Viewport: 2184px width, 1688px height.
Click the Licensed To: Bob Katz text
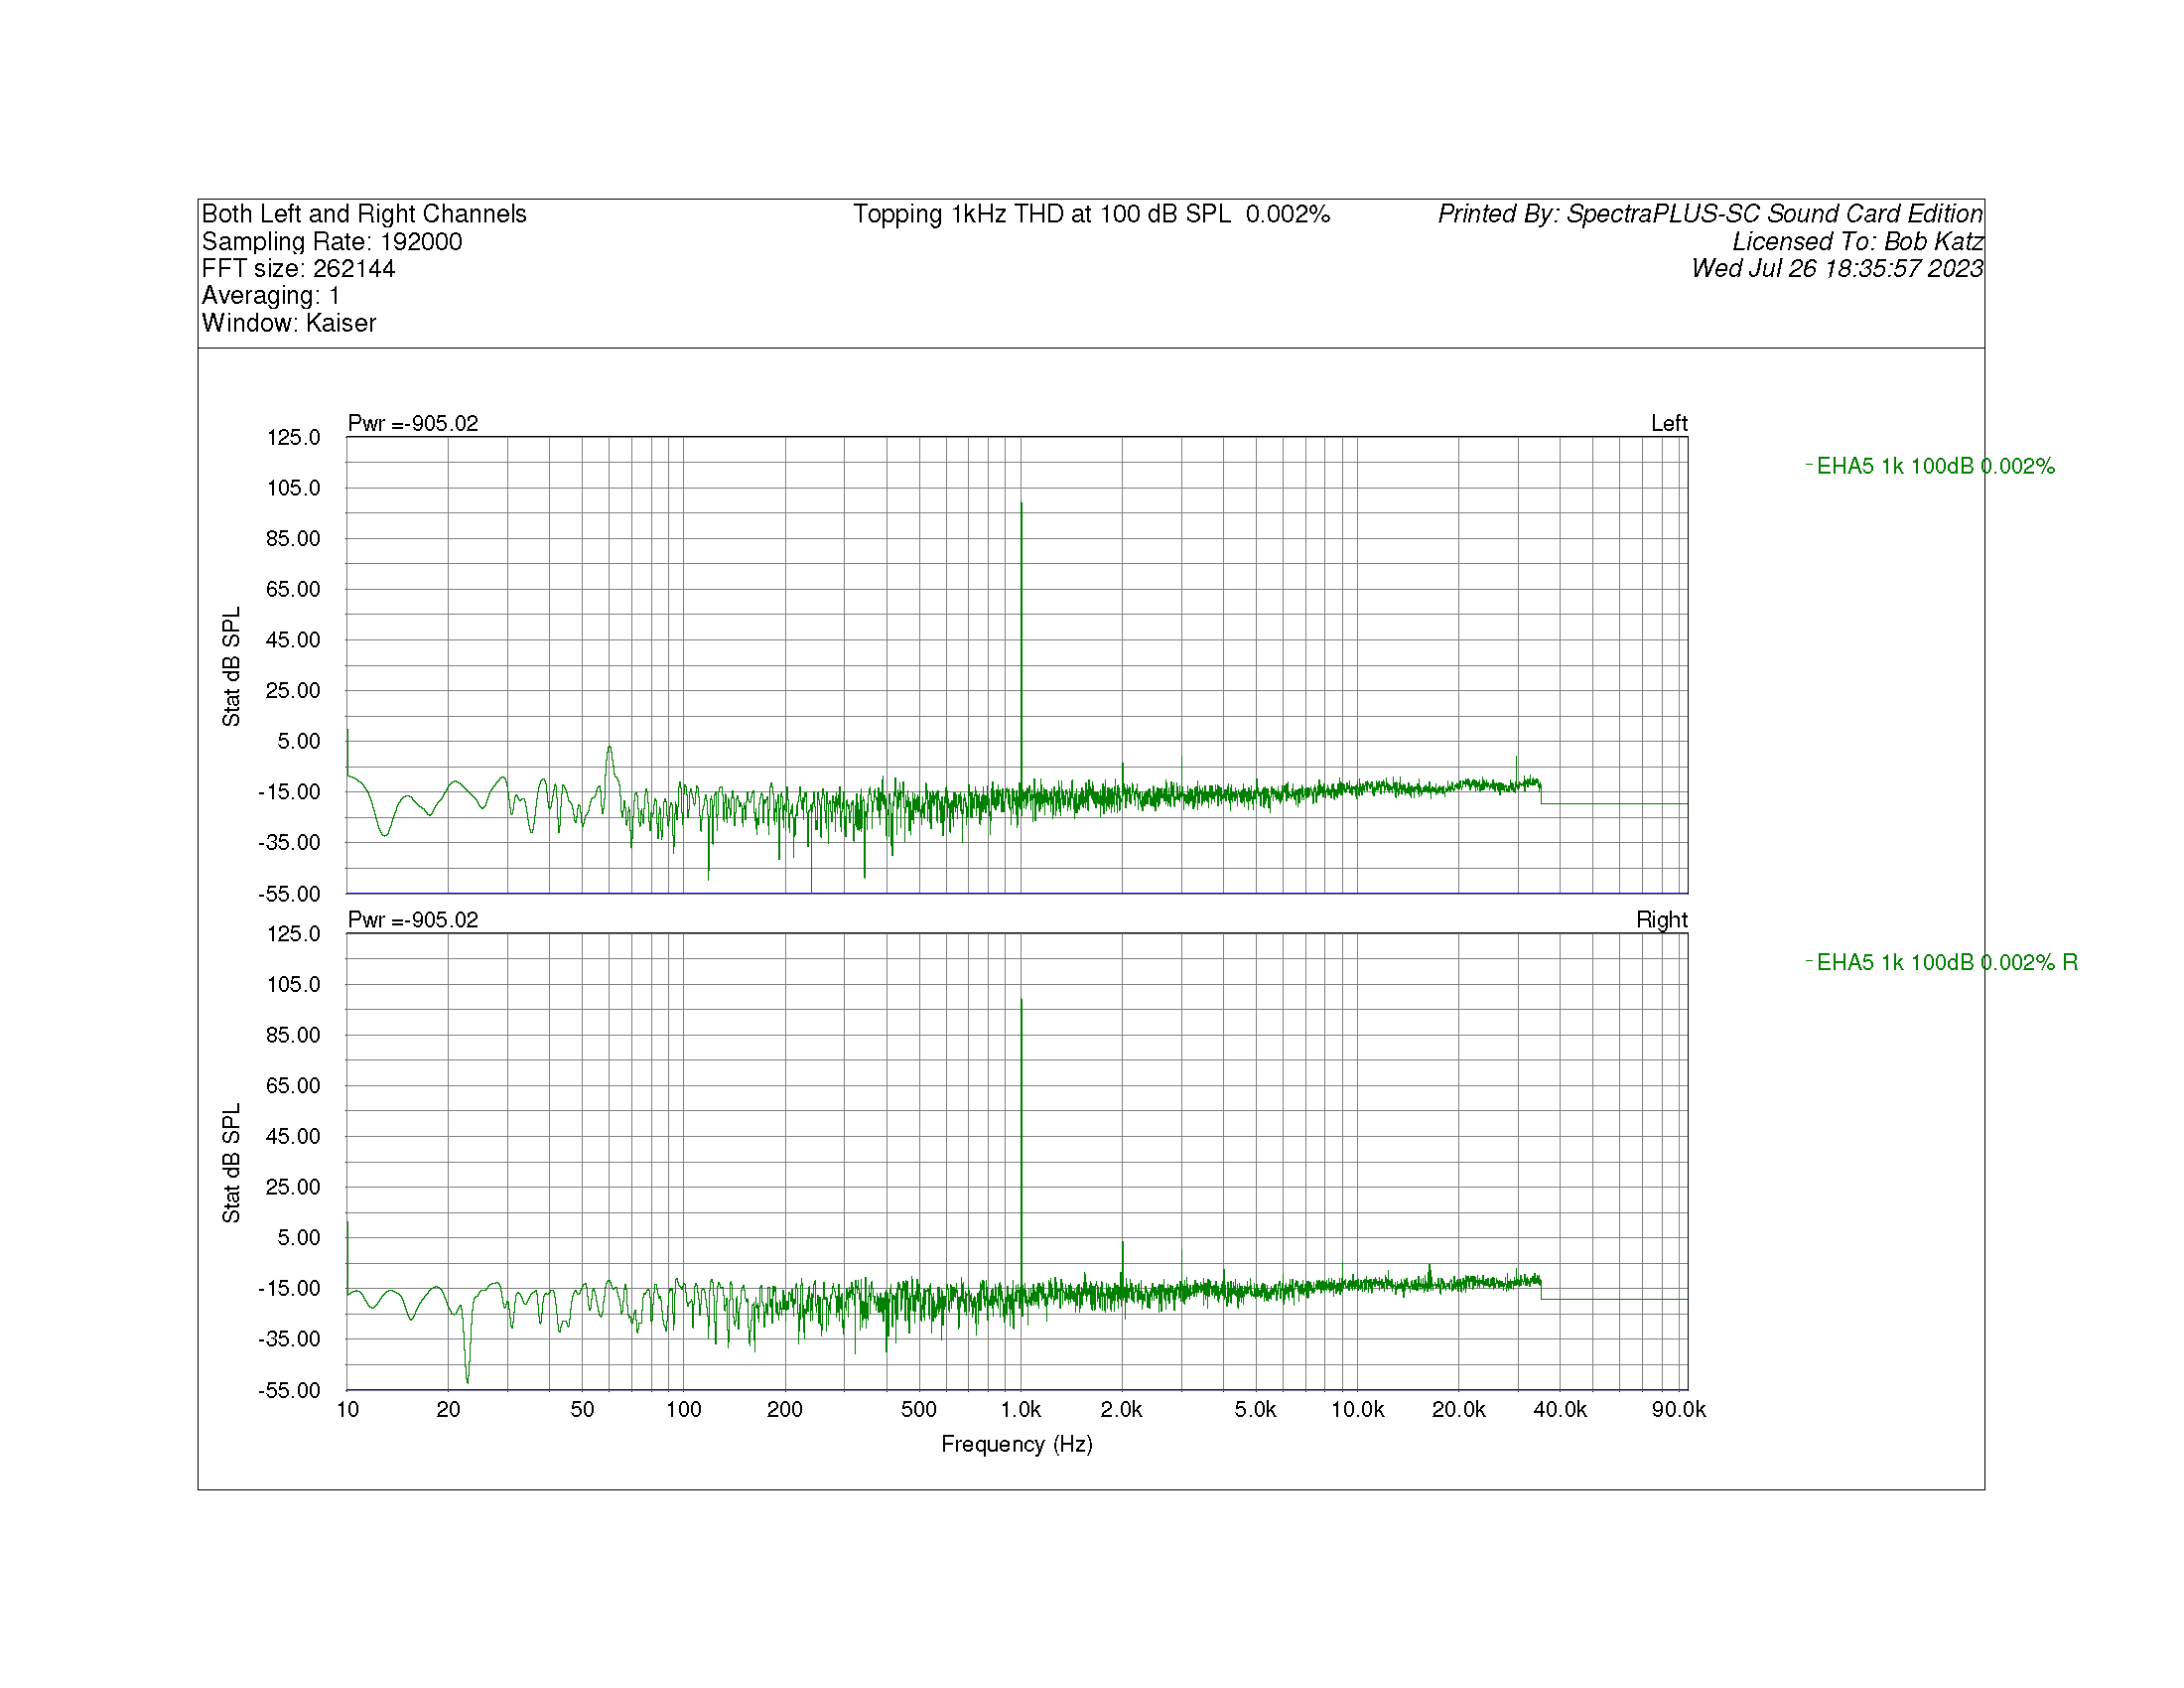(x=1857, y=242)
